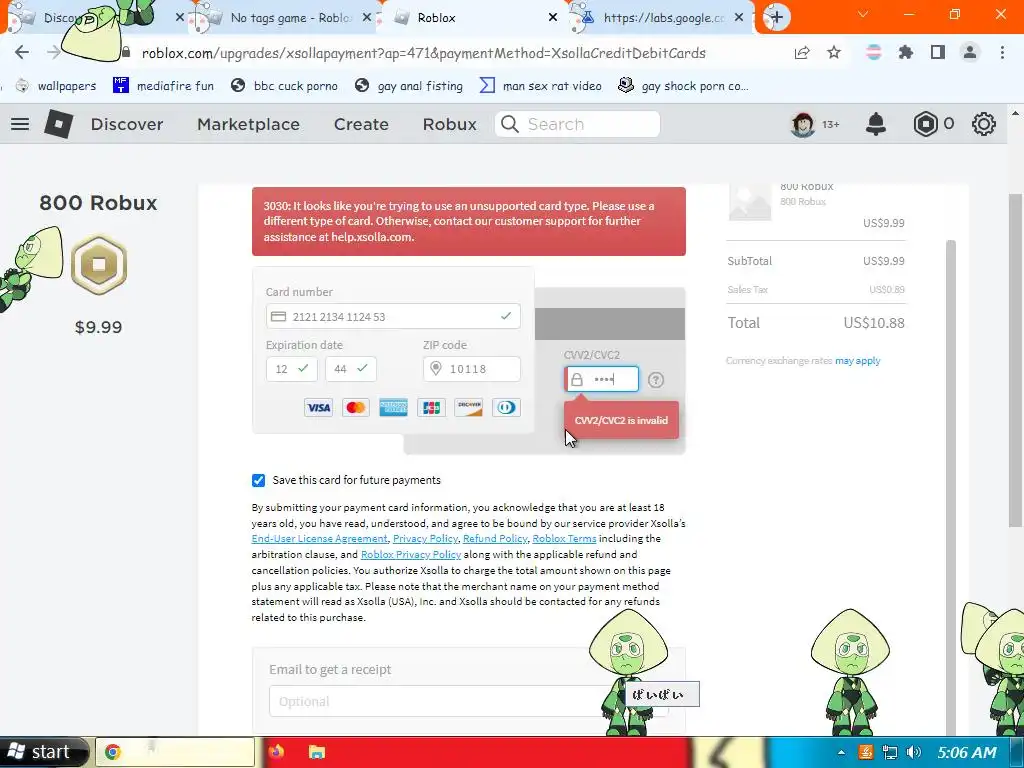Click the Diners Club card logo
This screenshot has width=1024, height=768.
(506, 408)
